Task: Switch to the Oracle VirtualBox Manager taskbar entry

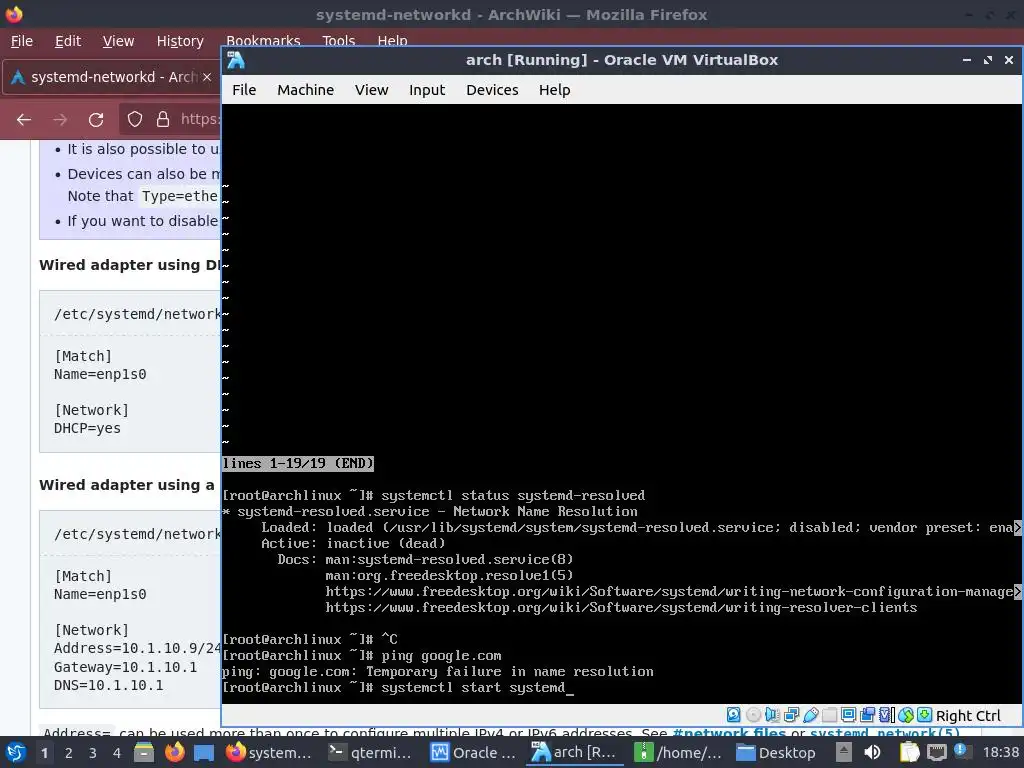Action: click(473, 752)
